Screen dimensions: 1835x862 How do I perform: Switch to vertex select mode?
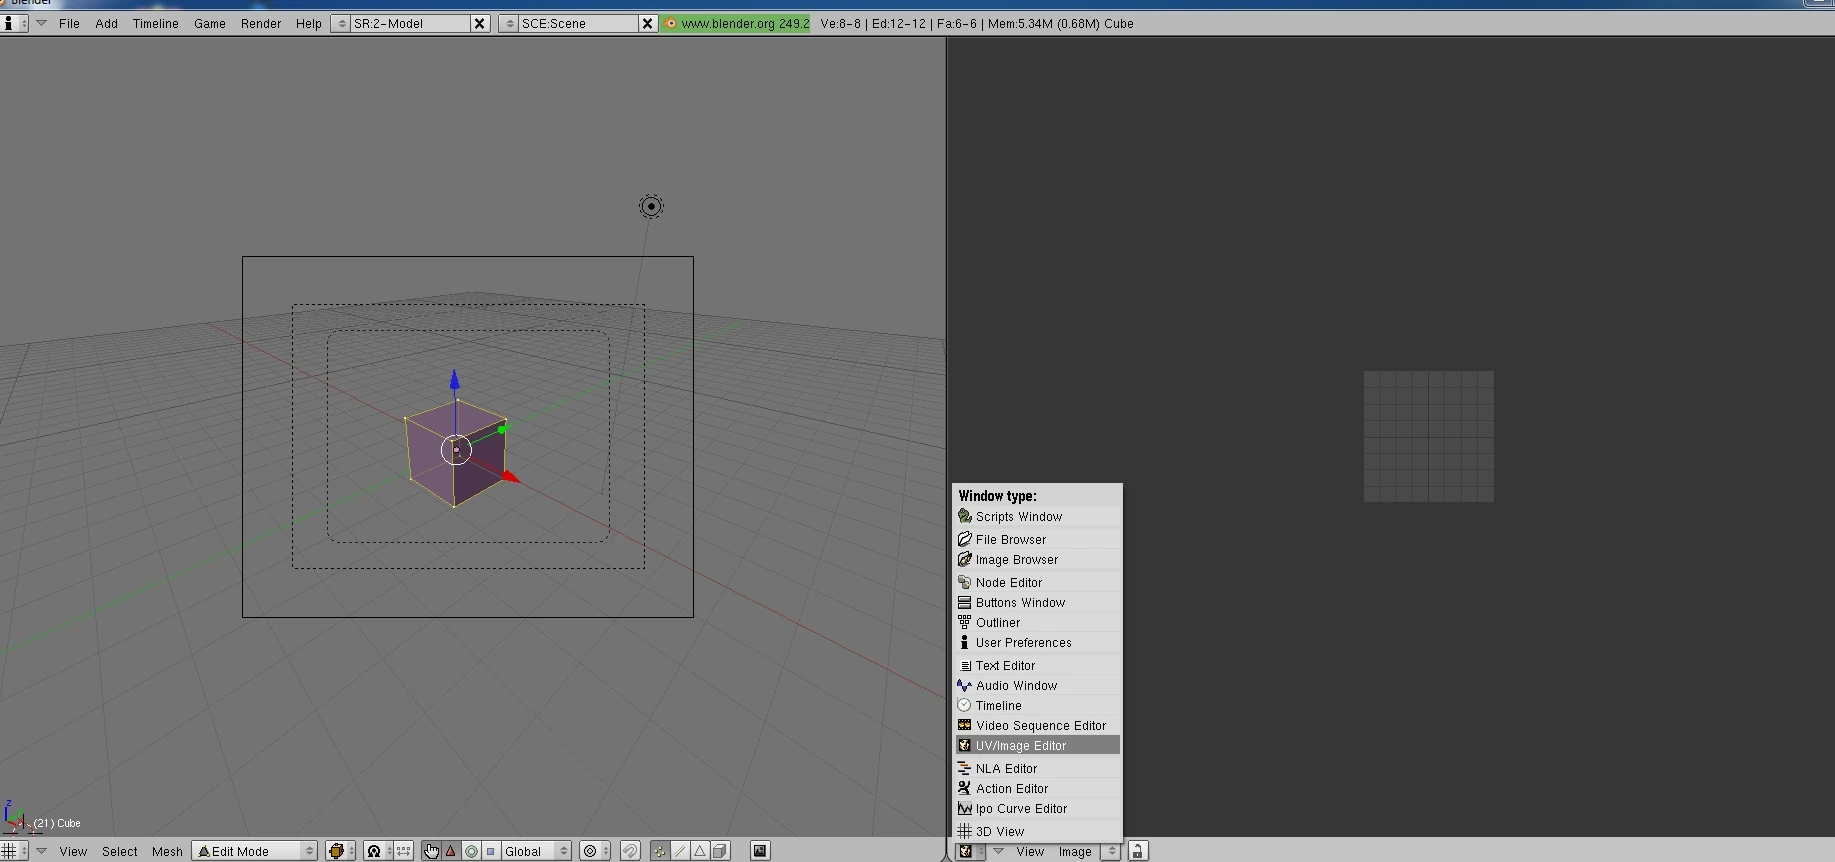(x=659, y=851)
